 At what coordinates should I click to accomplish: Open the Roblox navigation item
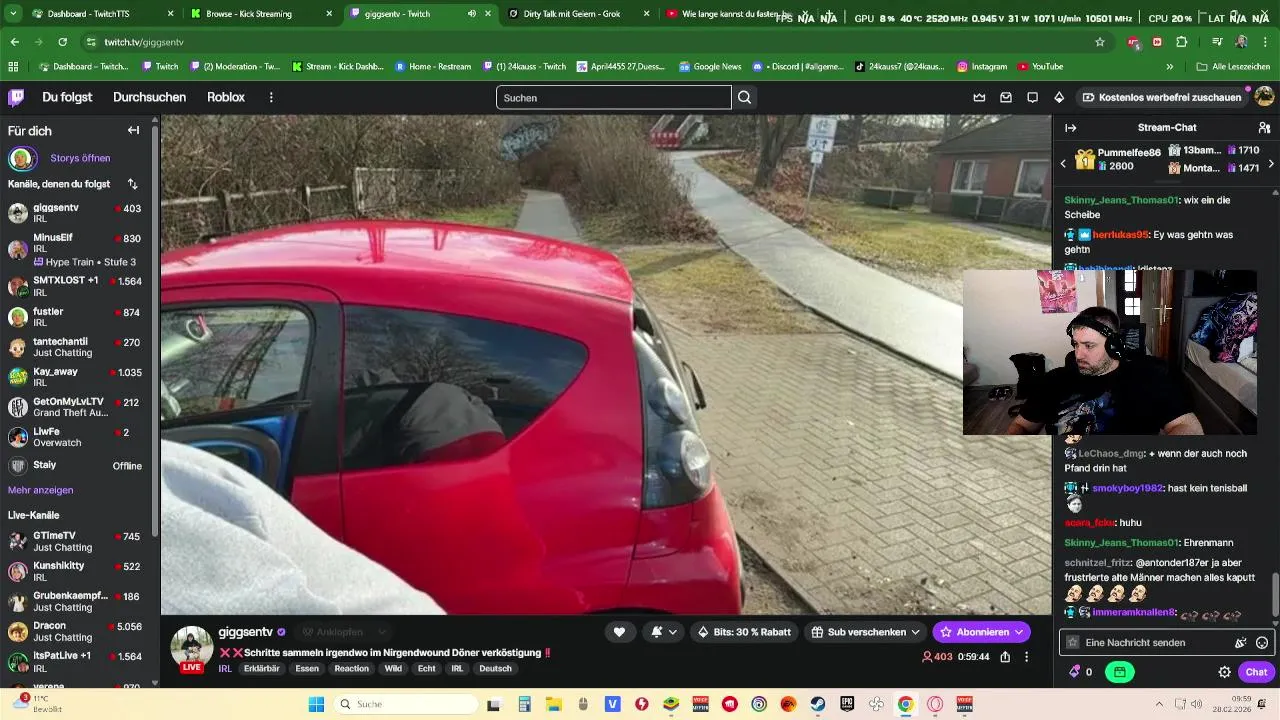(x=226, y=97)
